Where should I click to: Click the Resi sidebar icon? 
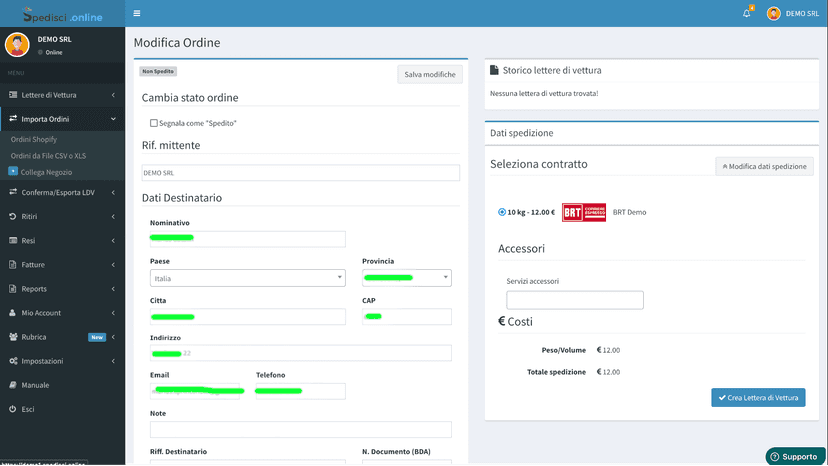13,240
